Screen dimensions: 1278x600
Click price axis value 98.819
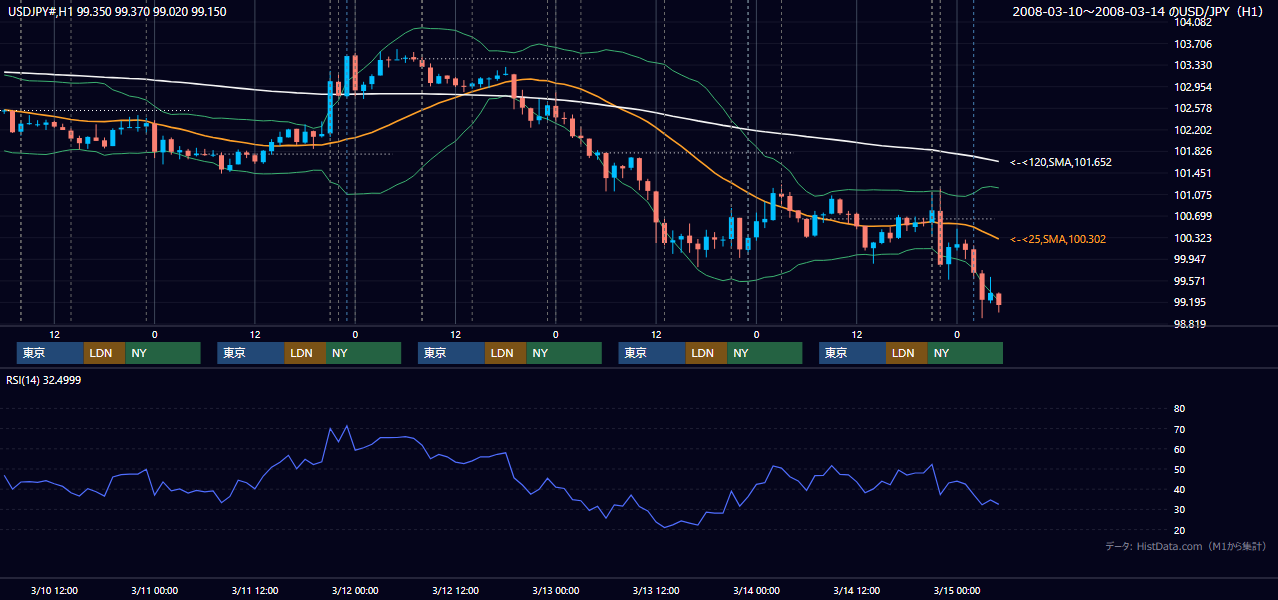1190,324
